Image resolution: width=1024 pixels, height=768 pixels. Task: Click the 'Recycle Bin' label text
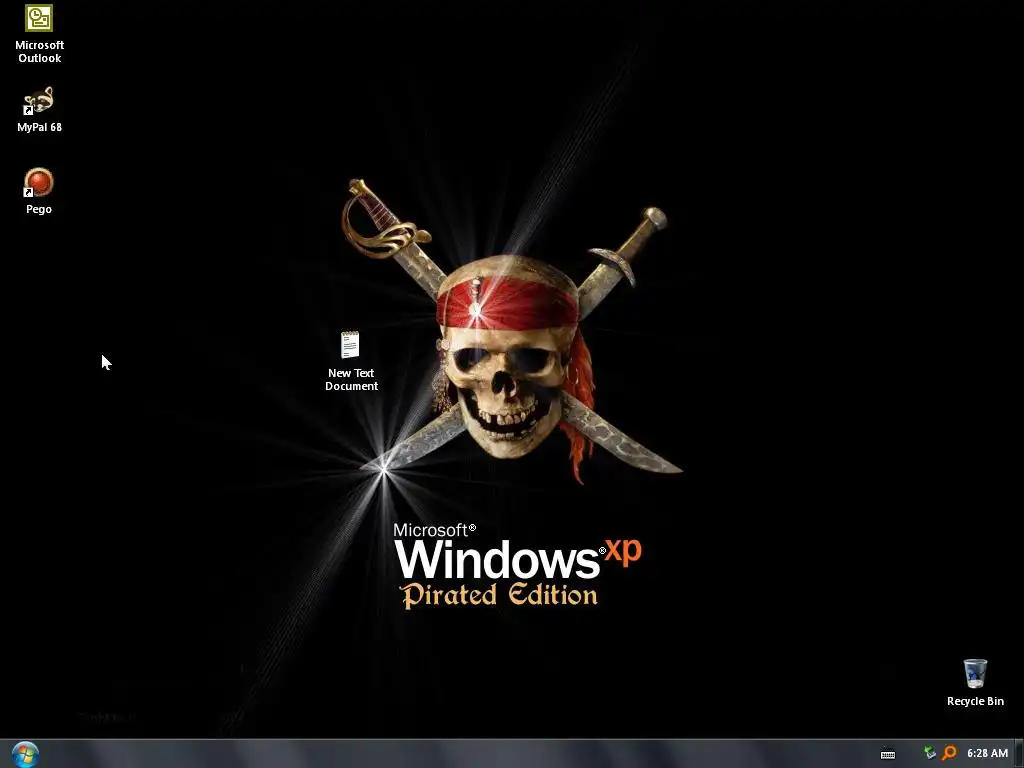tap(975, 701)
